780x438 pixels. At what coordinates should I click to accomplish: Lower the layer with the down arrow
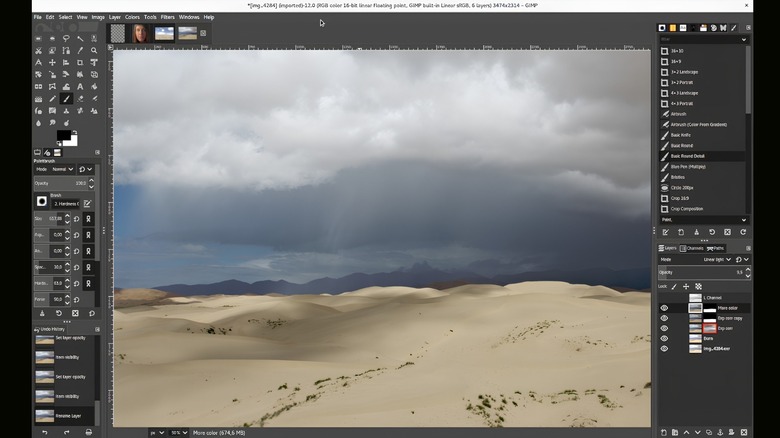[697, 433]
